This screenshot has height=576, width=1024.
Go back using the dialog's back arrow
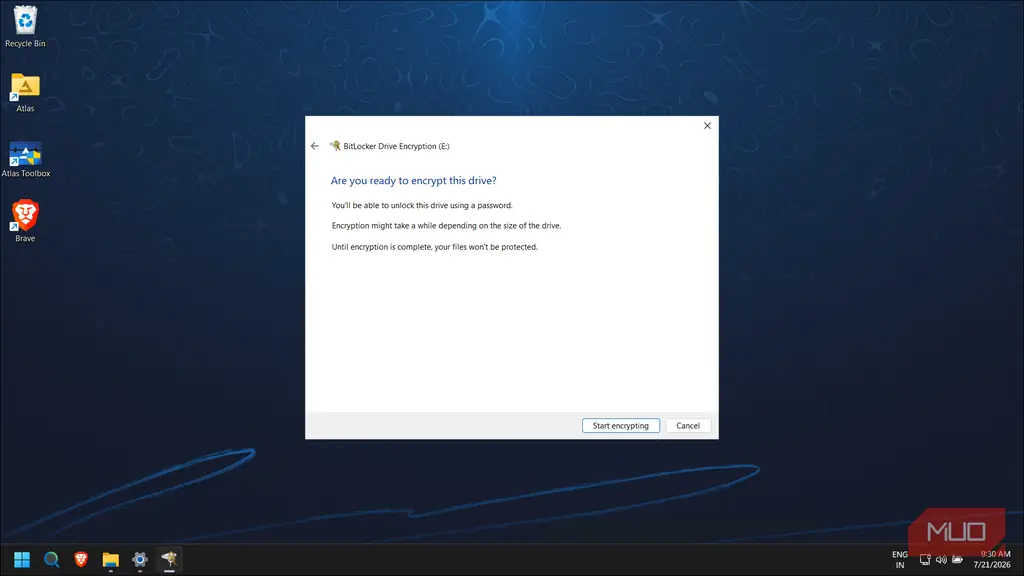point(315,146)
